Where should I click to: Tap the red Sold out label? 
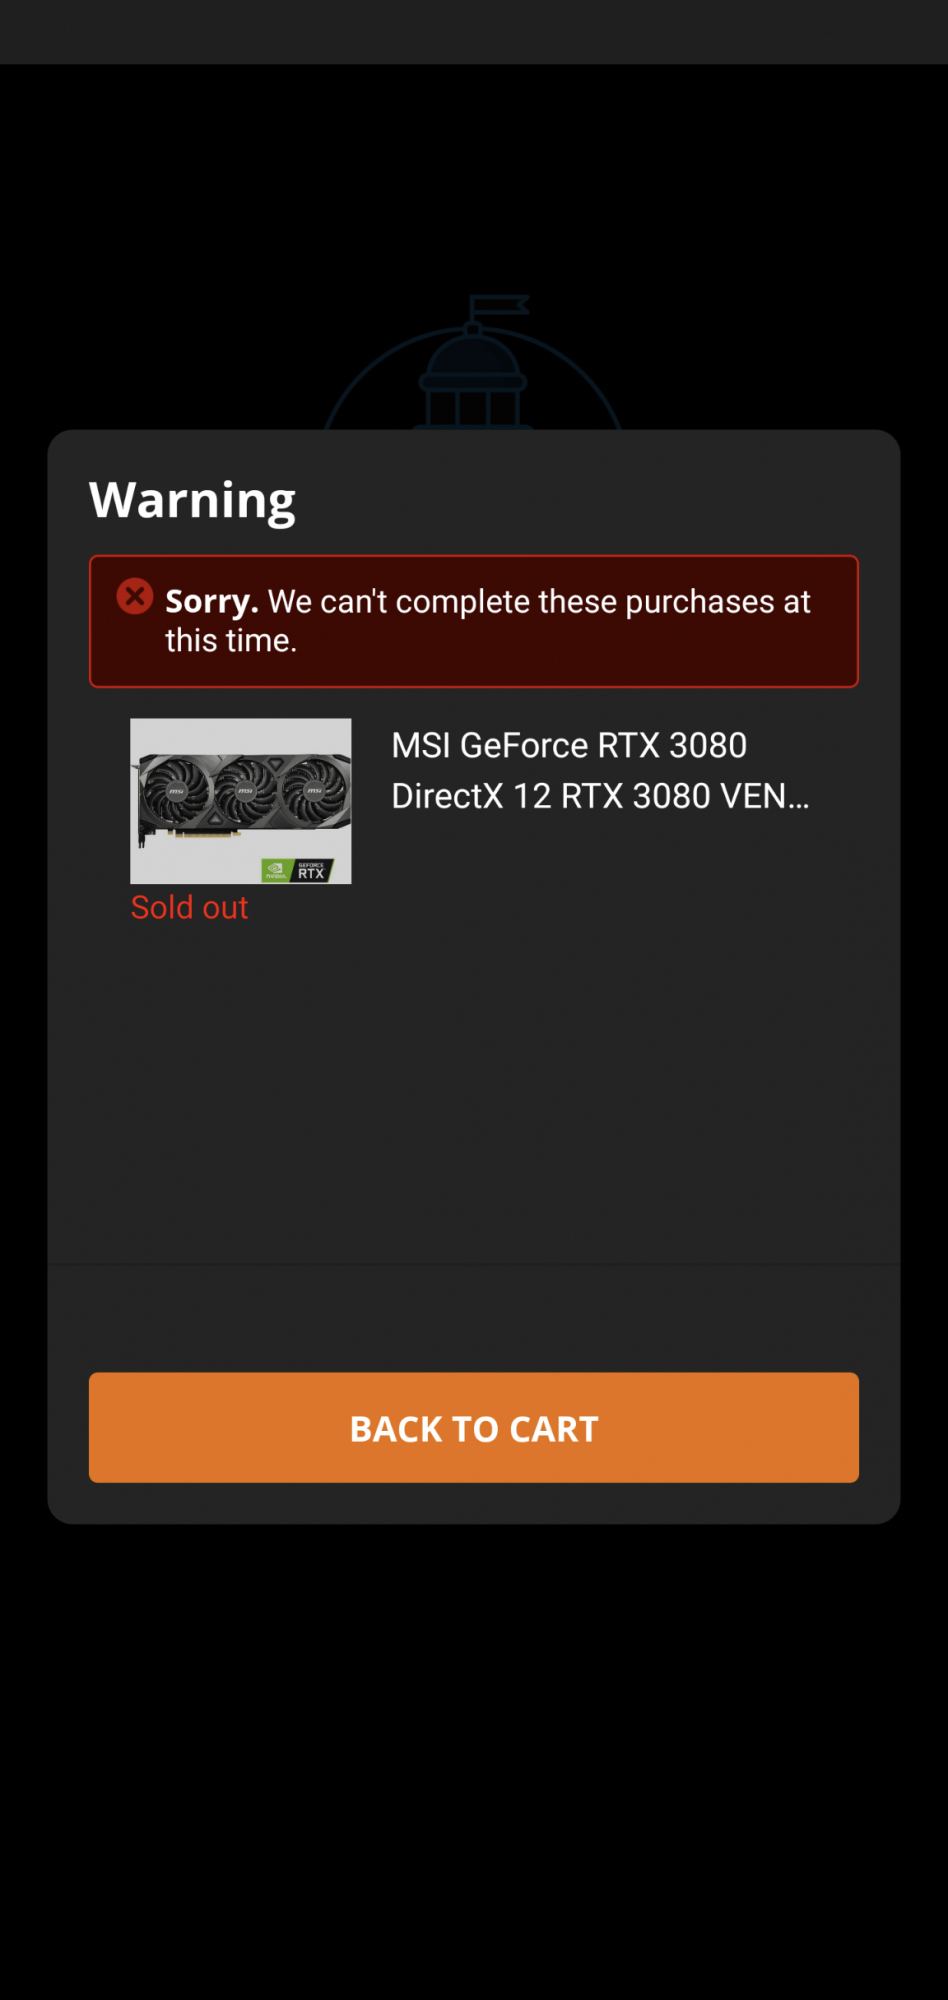pos(189,907)
